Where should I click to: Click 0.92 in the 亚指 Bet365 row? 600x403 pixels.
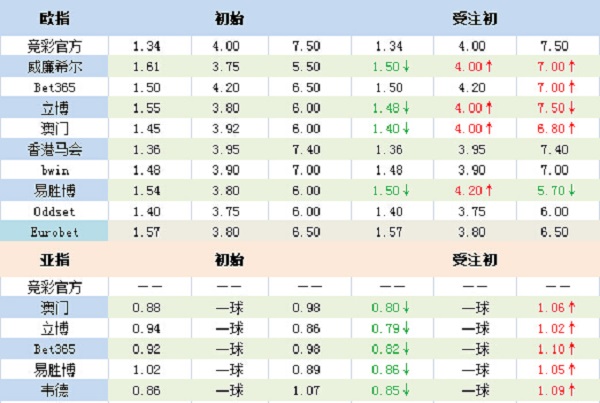coord(146,349)
